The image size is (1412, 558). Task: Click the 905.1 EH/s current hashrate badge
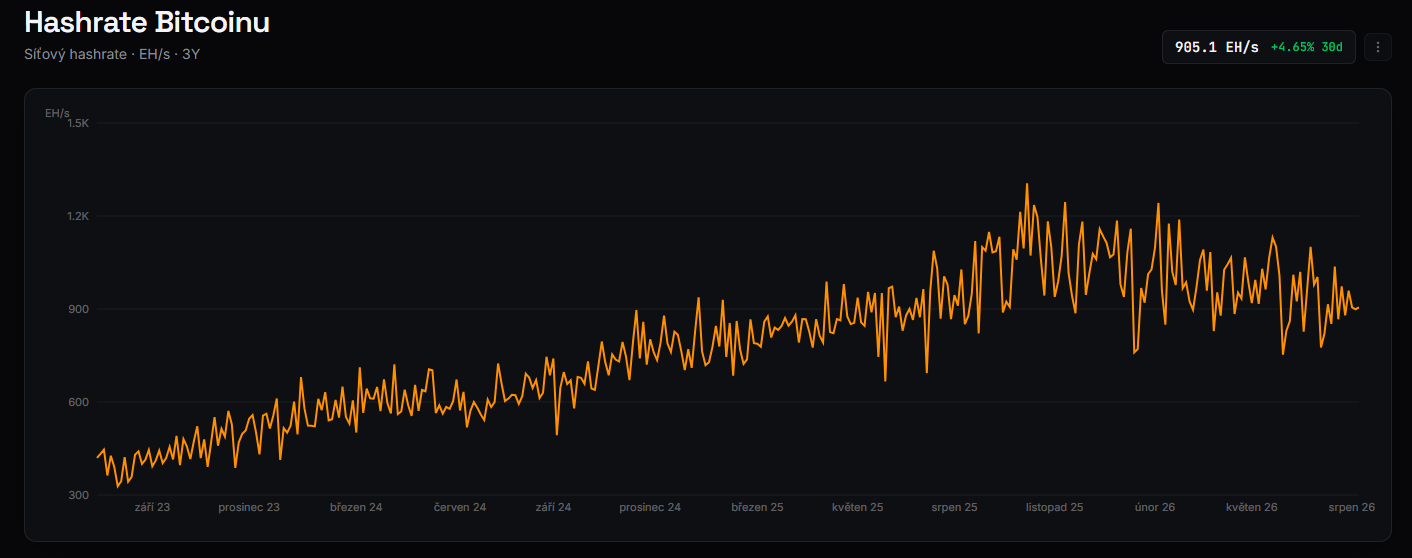(x=1259, y=47)
